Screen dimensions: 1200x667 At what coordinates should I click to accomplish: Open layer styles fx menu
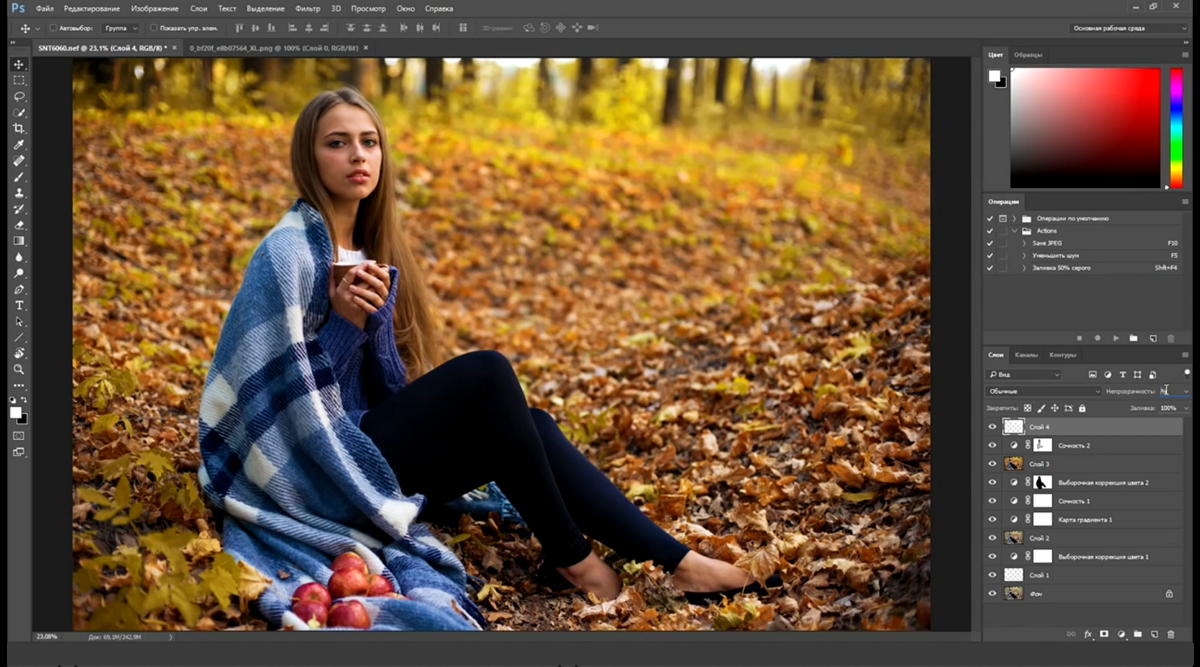[1088, 634]
